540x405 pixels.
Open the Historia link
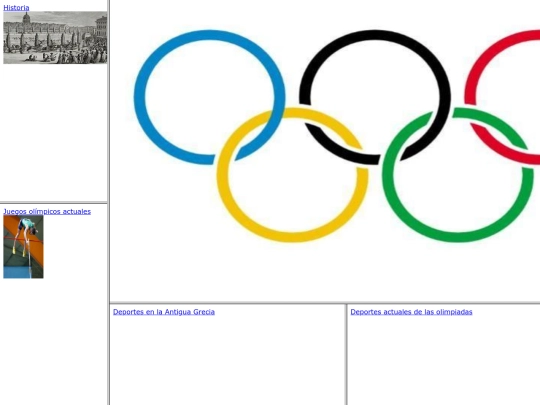(x=16, y=8)
